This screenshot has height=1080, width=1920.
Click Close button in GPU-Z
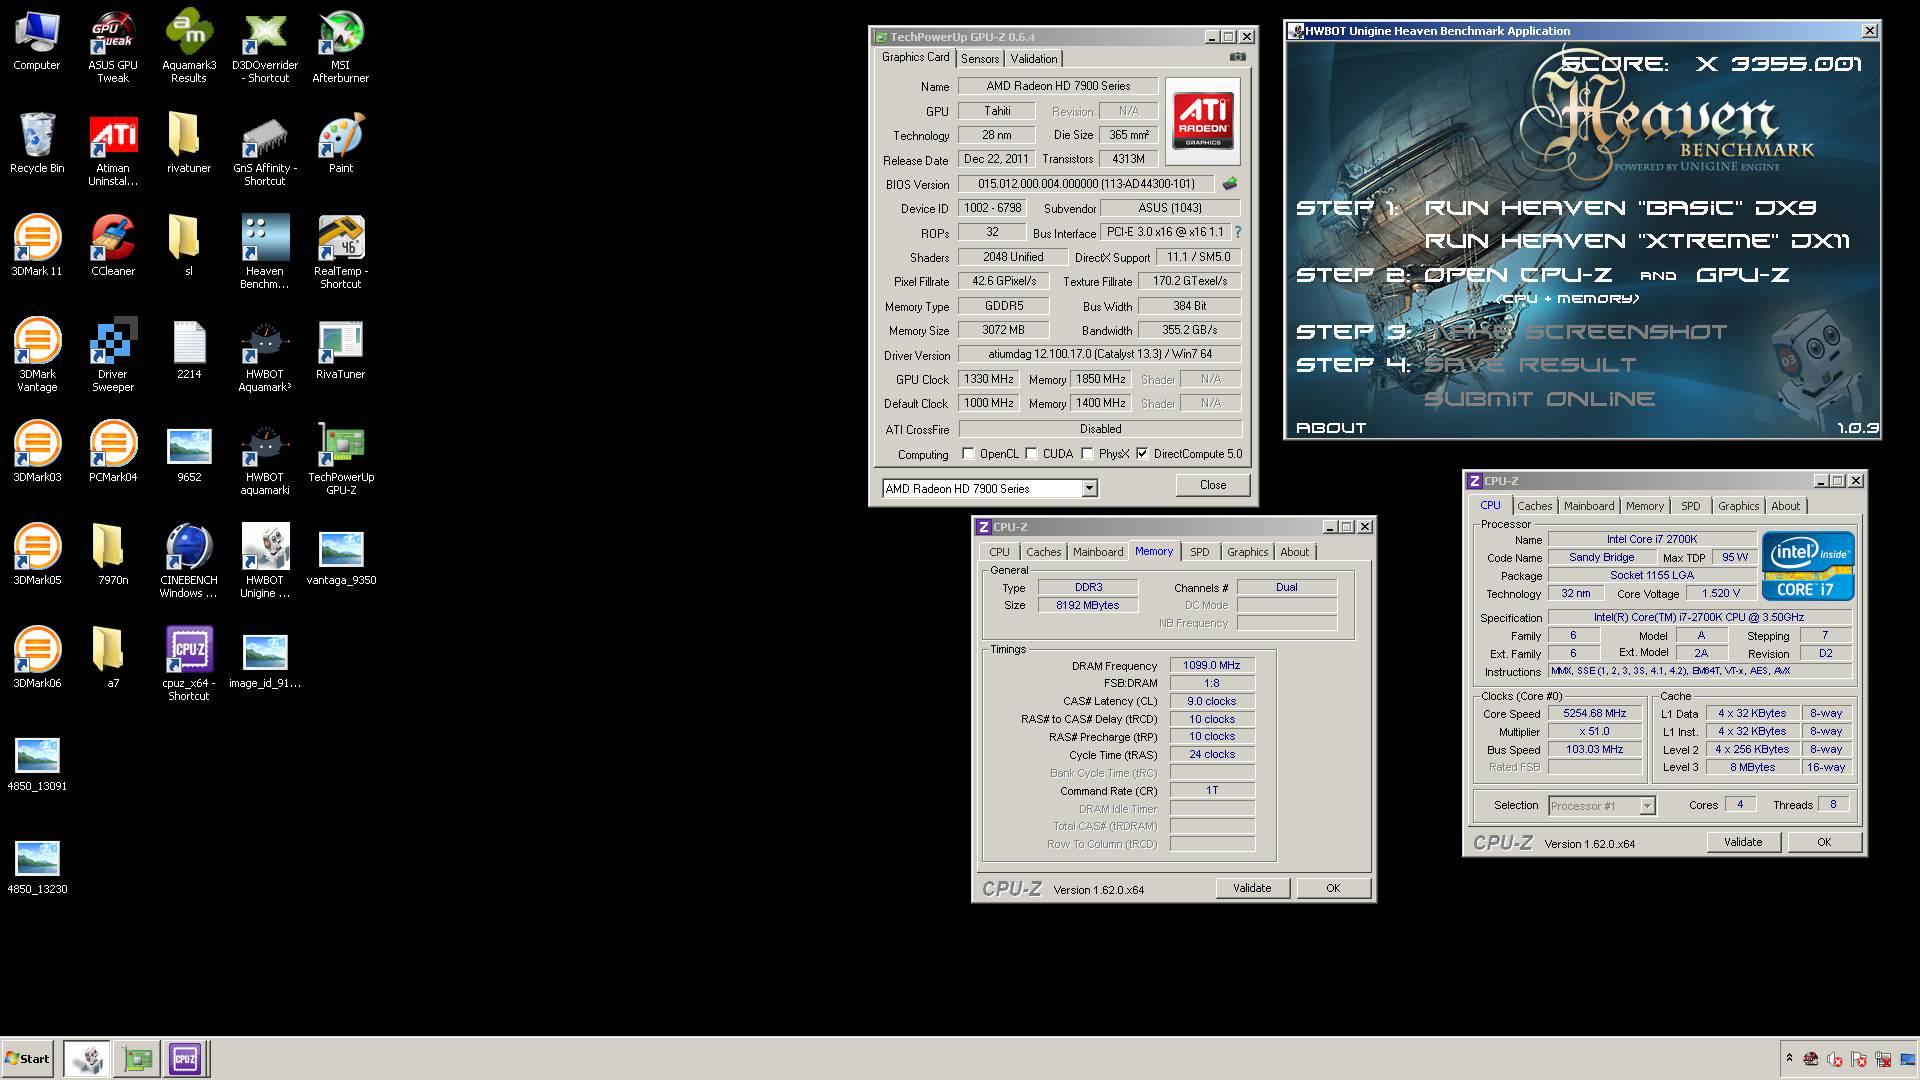pyautogui.click(x=1213, y=485)
